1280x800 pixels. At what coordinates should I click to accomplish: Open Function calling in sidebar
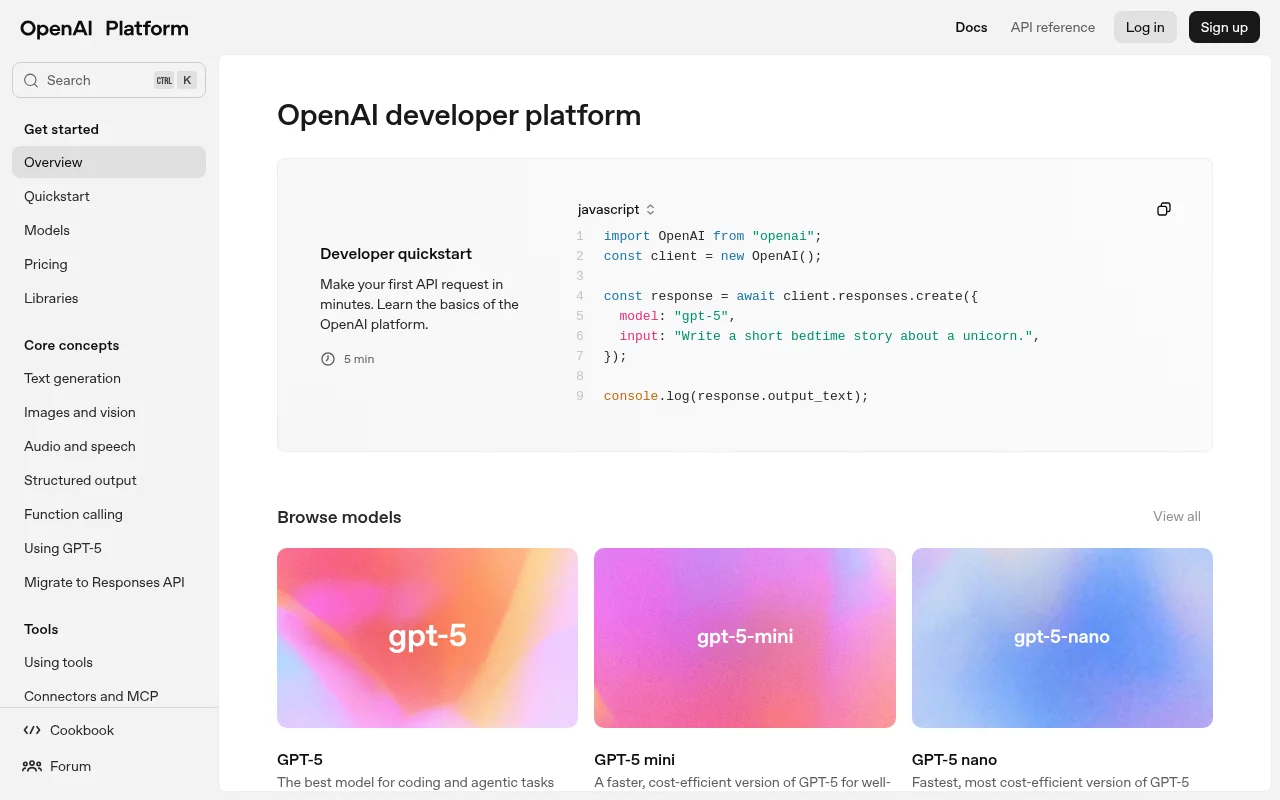point(73,514)
